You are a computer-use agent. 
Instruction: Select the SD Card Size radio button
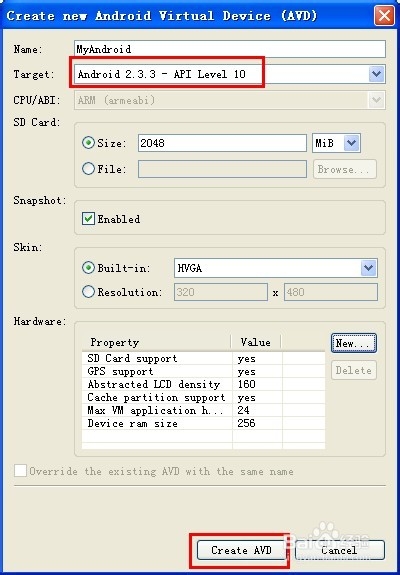click(x=88, y=143)
